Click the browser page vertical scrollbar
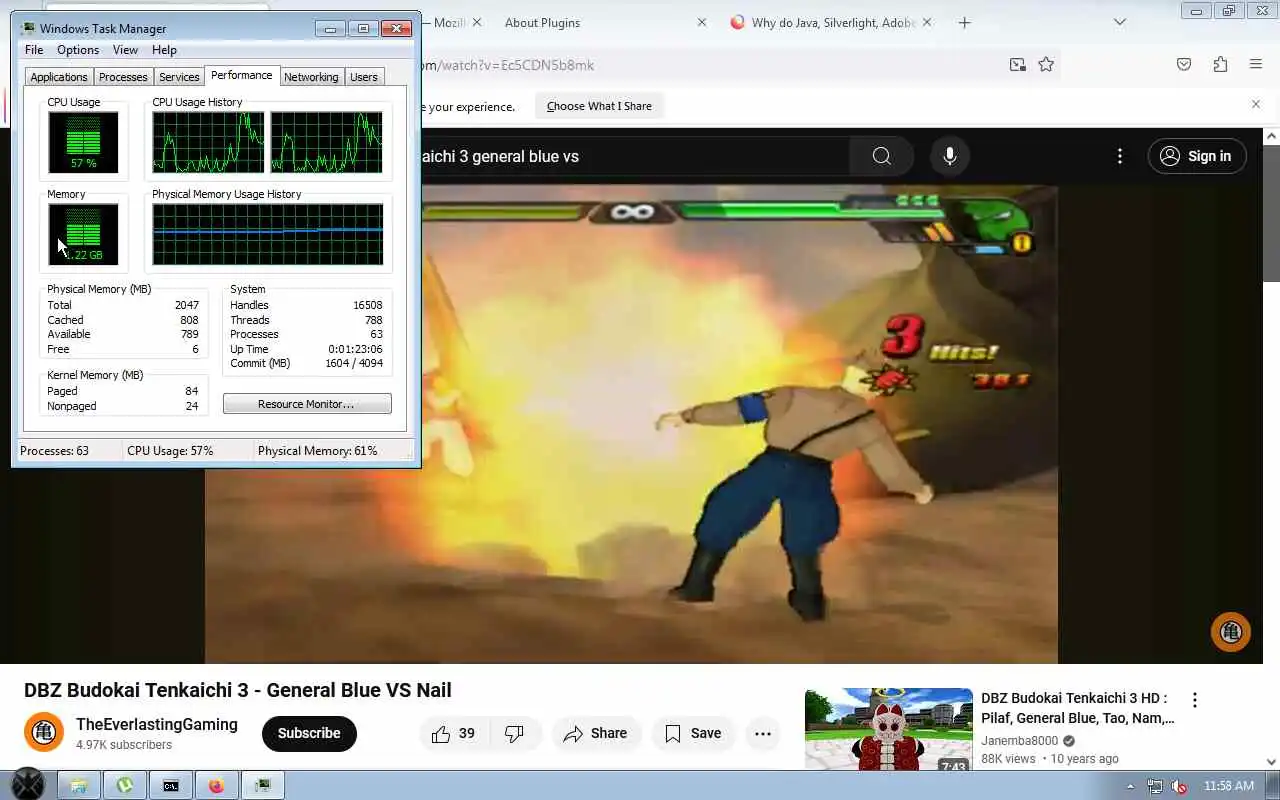This screenshot has width=1280, height=800. pos(1272,213)
